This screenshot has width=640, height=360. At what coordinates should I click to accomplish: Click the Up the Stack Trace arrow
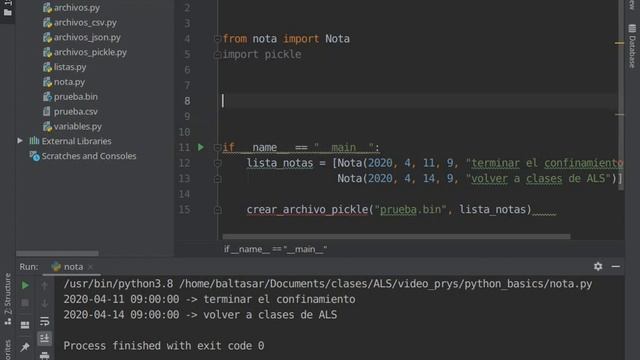coord(44,285)
